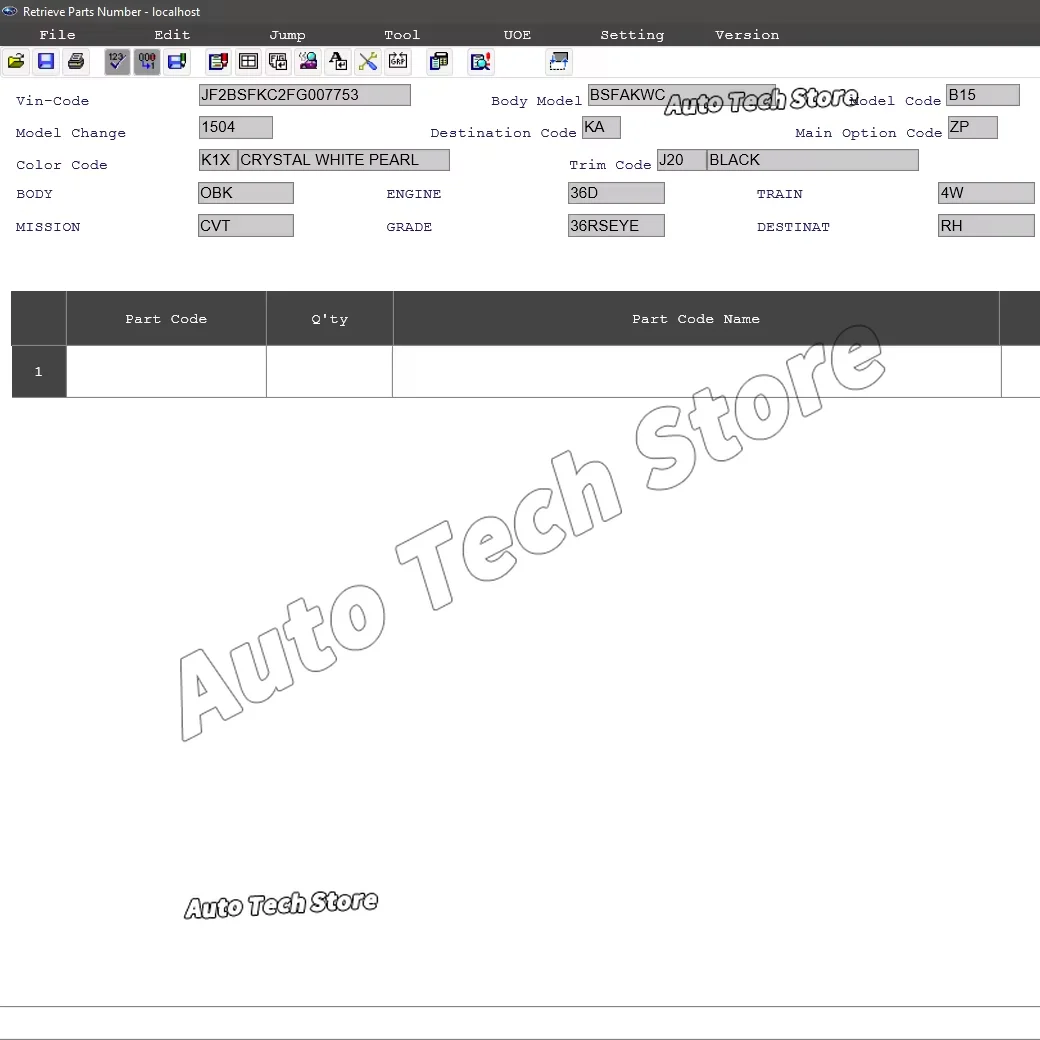The height and width of the screenshot is (1040, 1040).
Task: Open the Tool menu
Action: pyautogui.click(x=402, y=35)
